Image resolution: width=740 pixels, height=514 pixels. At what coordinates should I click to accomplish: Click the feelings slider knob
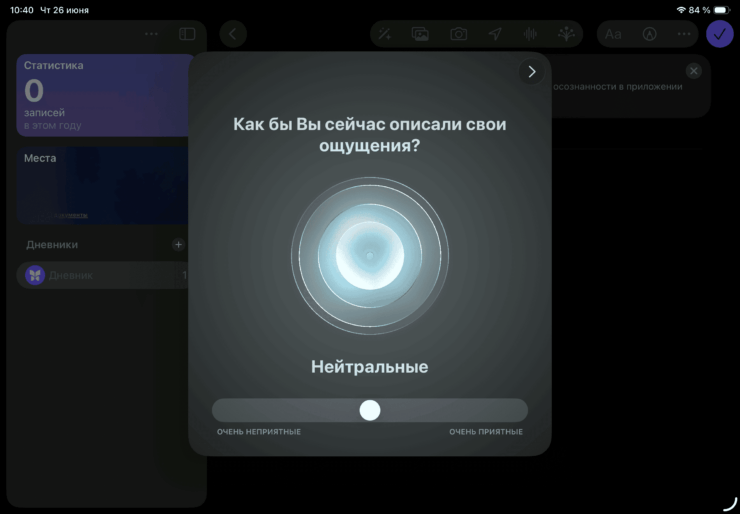click(x=370, y=410)
